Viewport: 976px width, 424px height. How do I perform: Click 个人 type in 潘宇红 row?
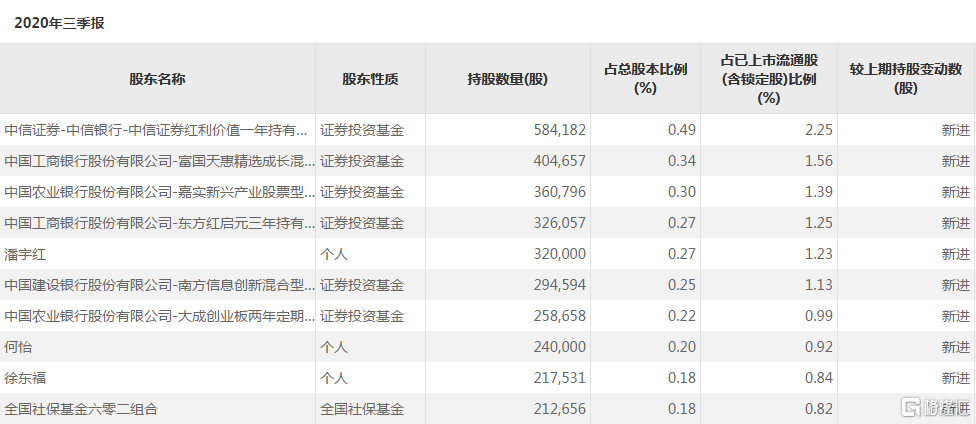pos(334,254)
